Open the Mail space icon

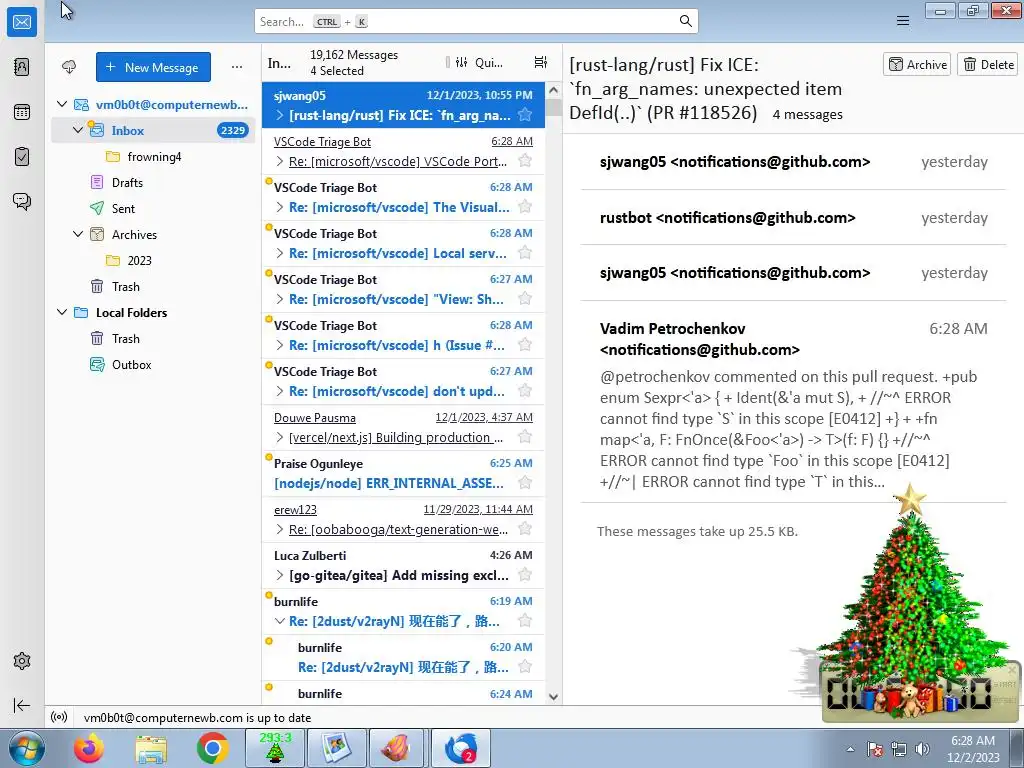click(x=22, y=22)
